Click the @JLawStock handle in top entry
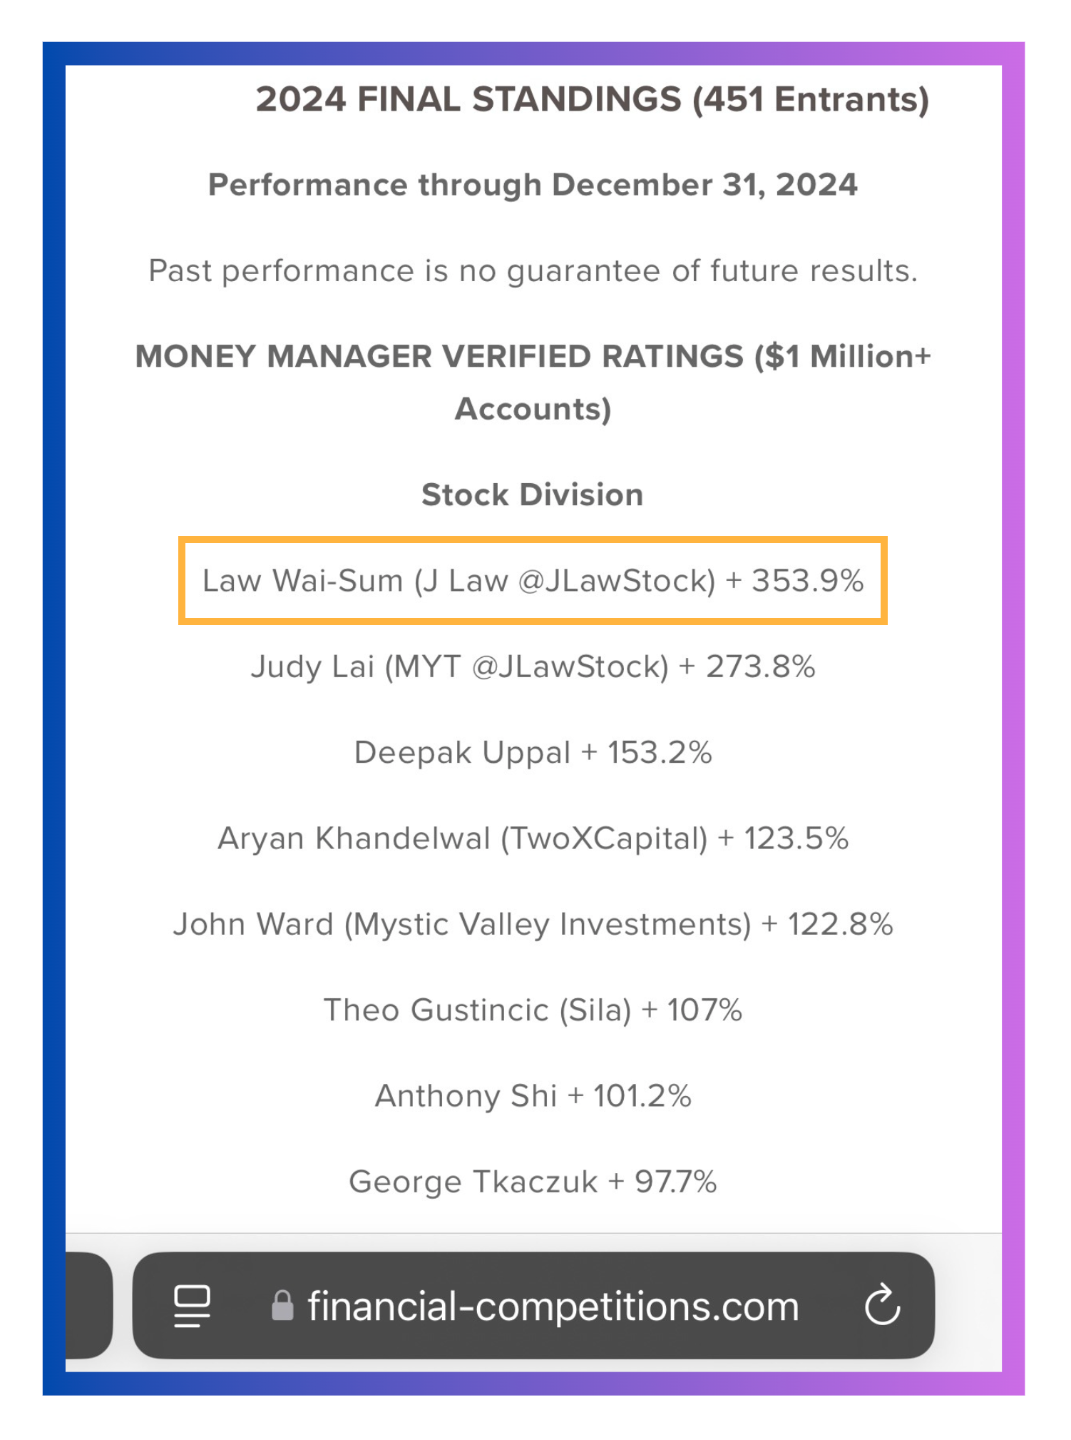This screenshot has height=1440, width=1071. (x=616, y=581)
